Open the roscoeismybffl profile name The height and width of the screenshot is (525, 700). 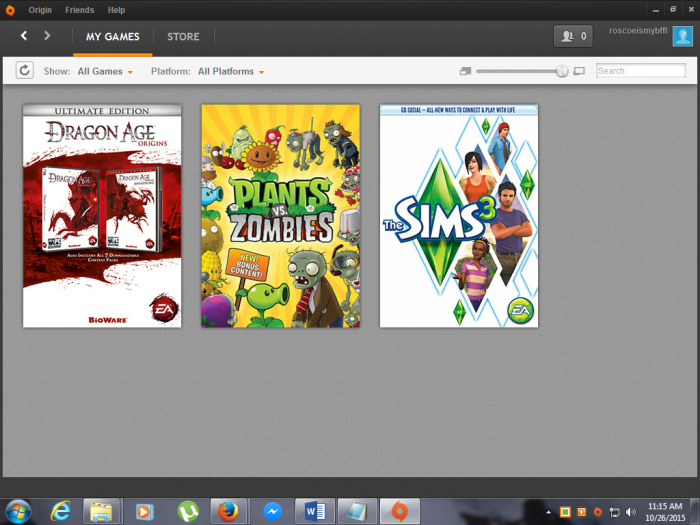coord(638,31)
